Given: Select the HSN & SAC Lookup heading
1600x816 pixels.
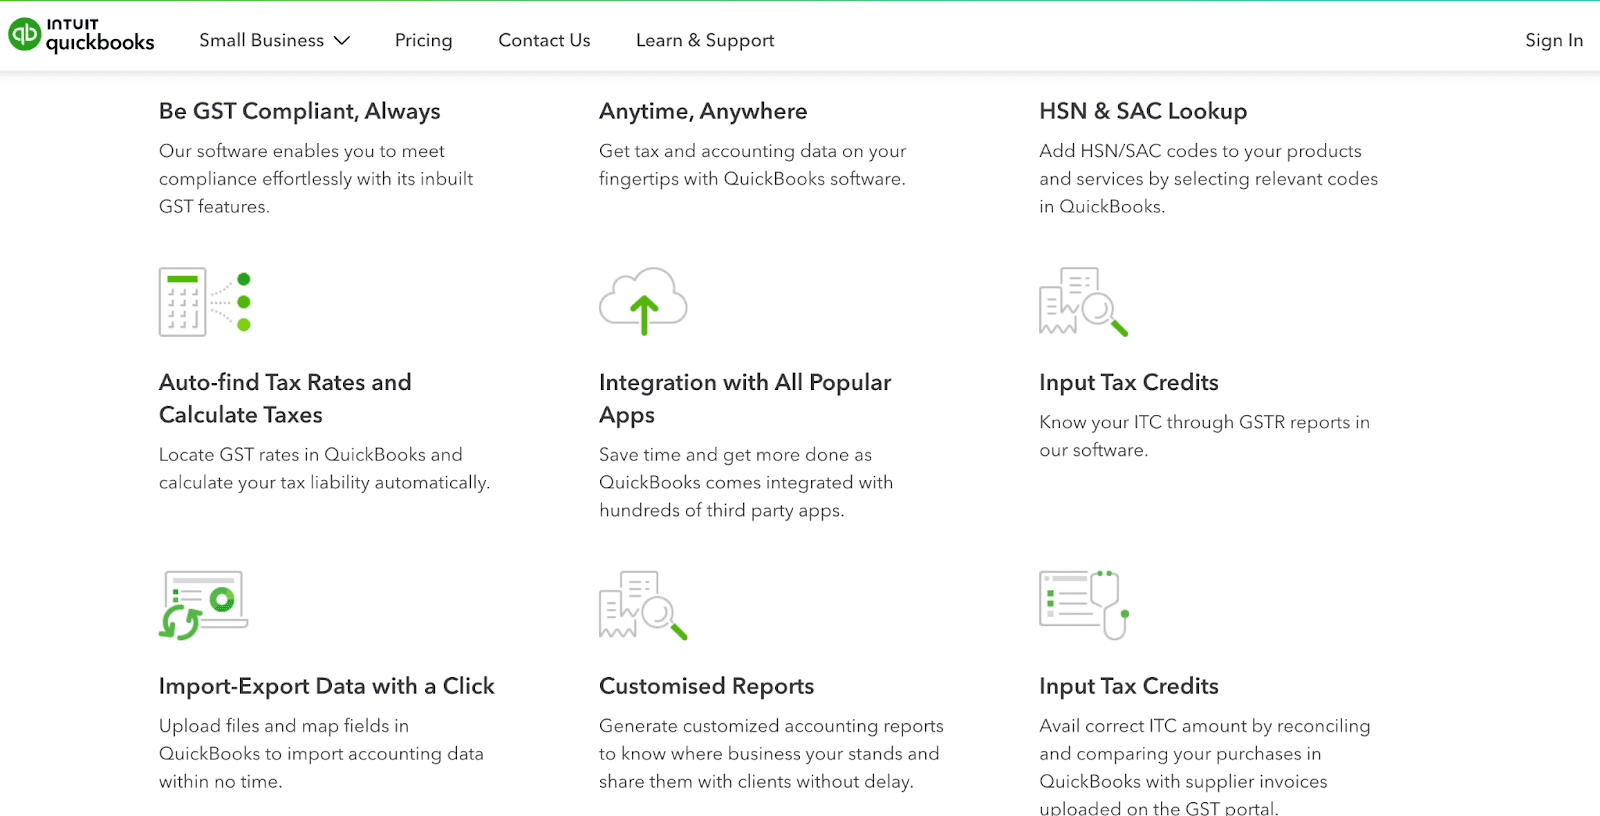Looking at the screenshot, I should pos(1143,111).
